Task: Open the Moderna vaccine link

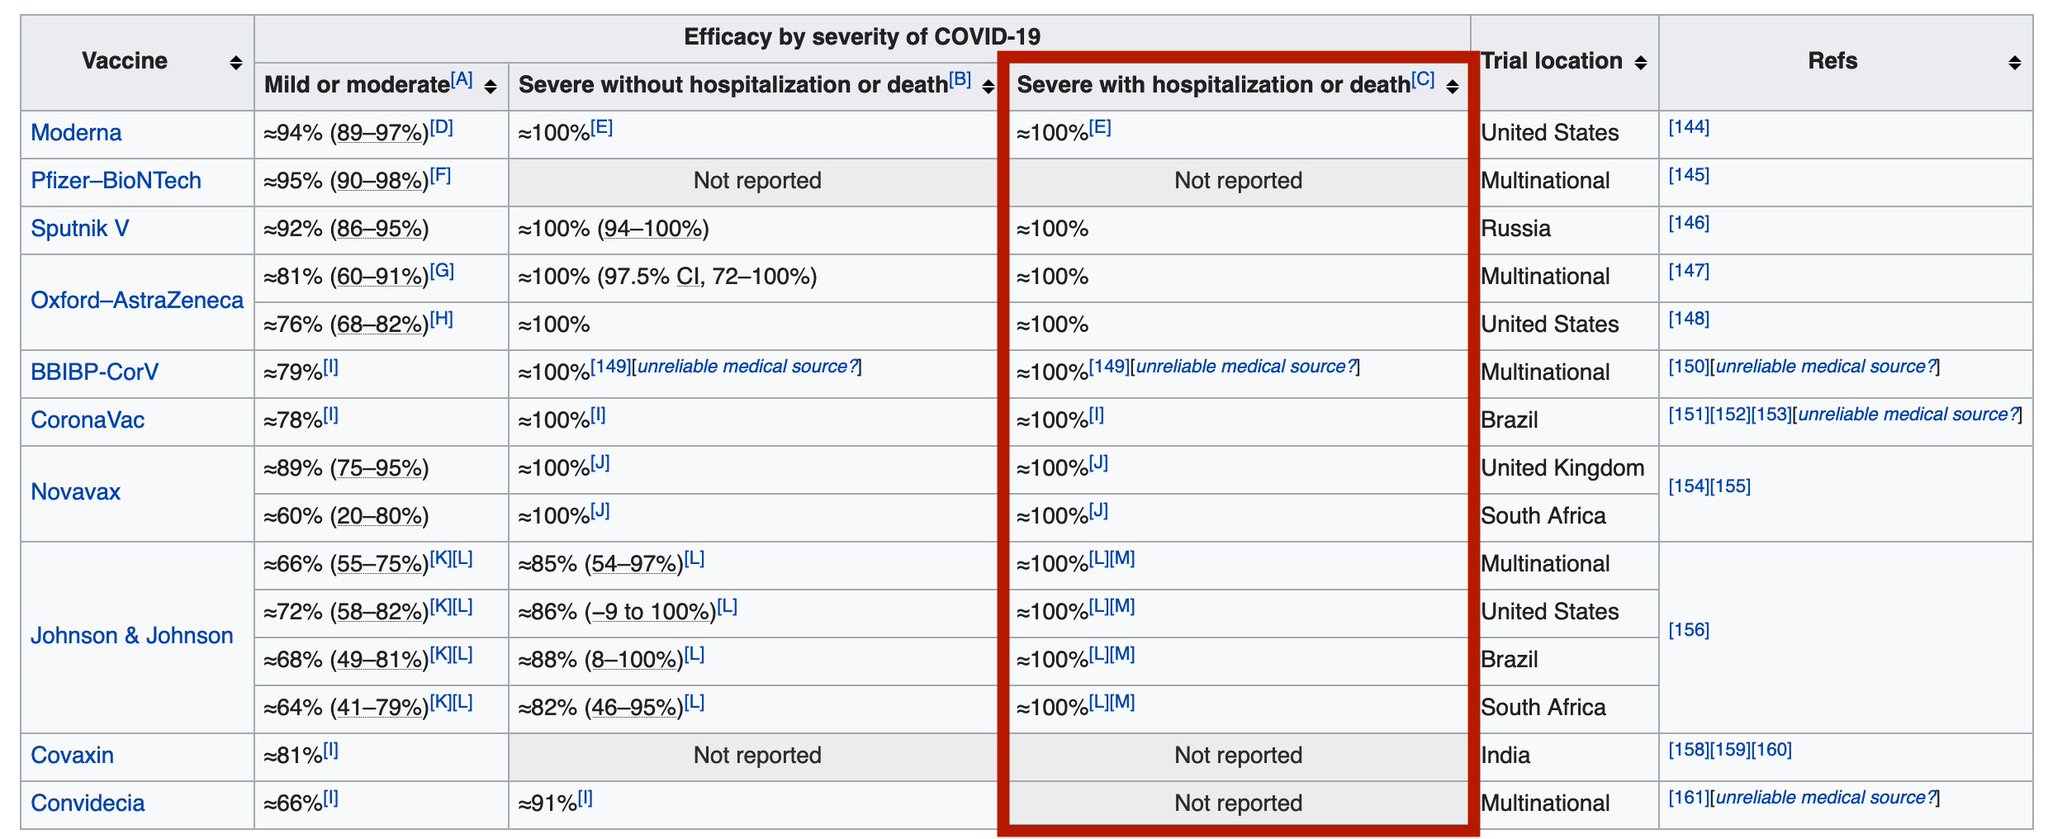Action: click(76, 133)
